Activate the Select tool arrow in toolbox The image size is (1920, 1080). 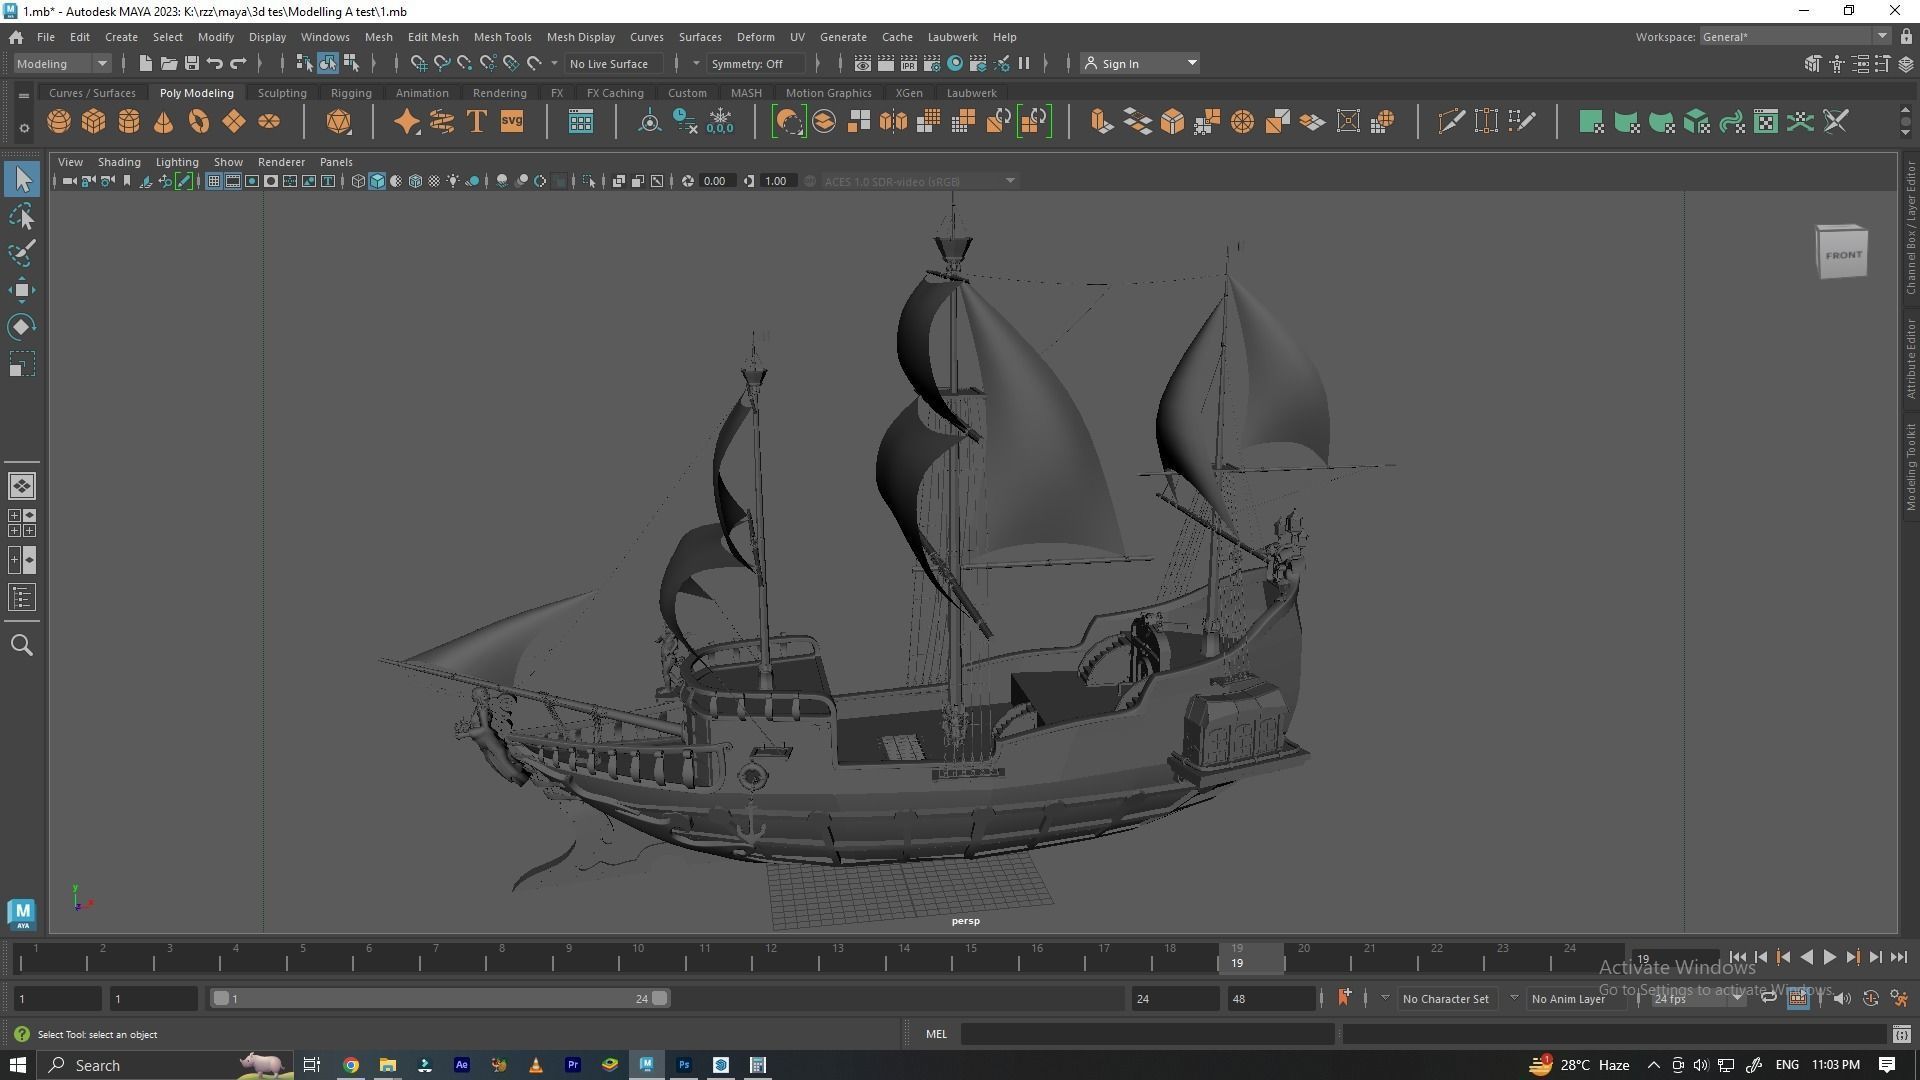pos(22,179)
